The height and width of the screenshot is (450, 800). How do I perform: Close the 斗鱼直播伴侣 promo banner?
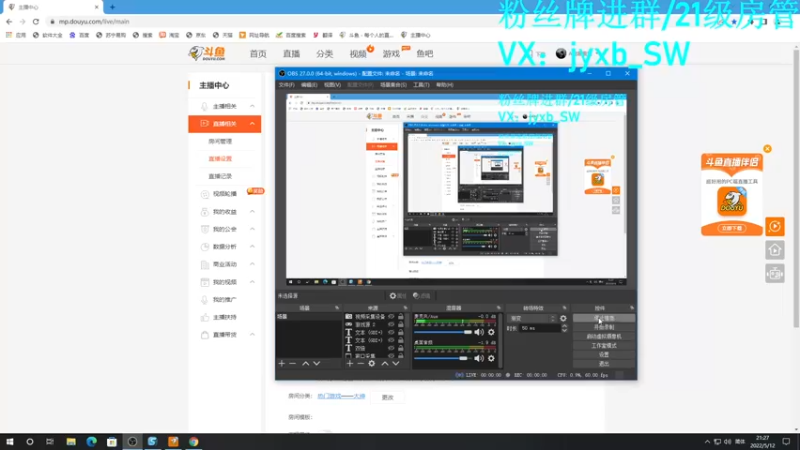pyautogui.click(x=767, y=149)
